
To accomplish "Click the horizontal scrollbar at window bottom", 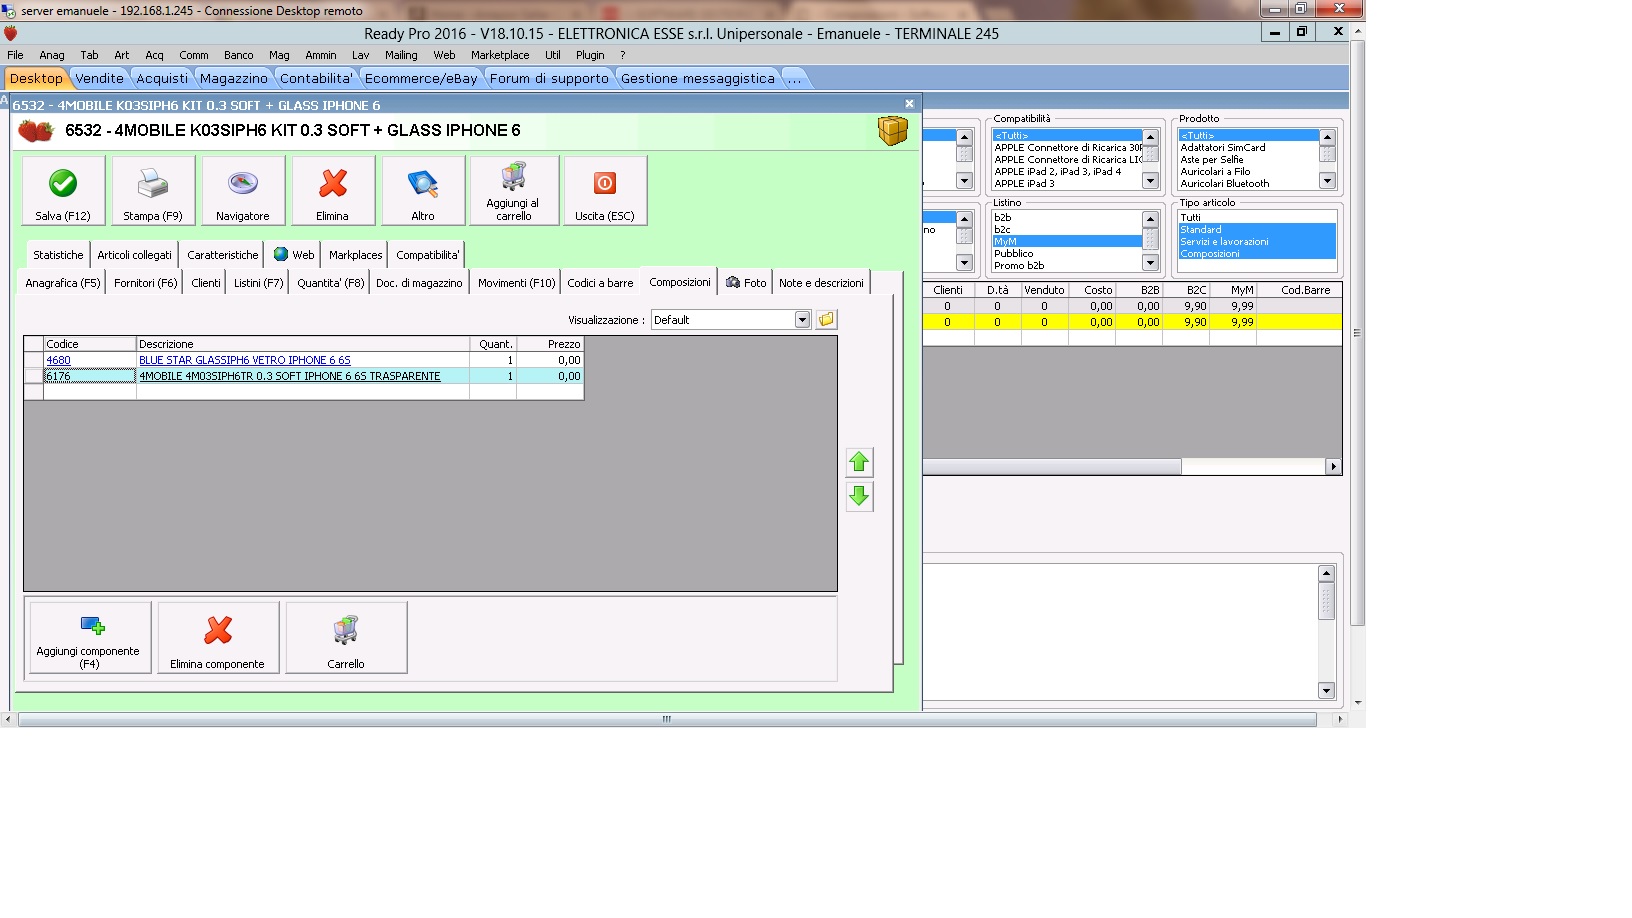I will tap(666, 719).
